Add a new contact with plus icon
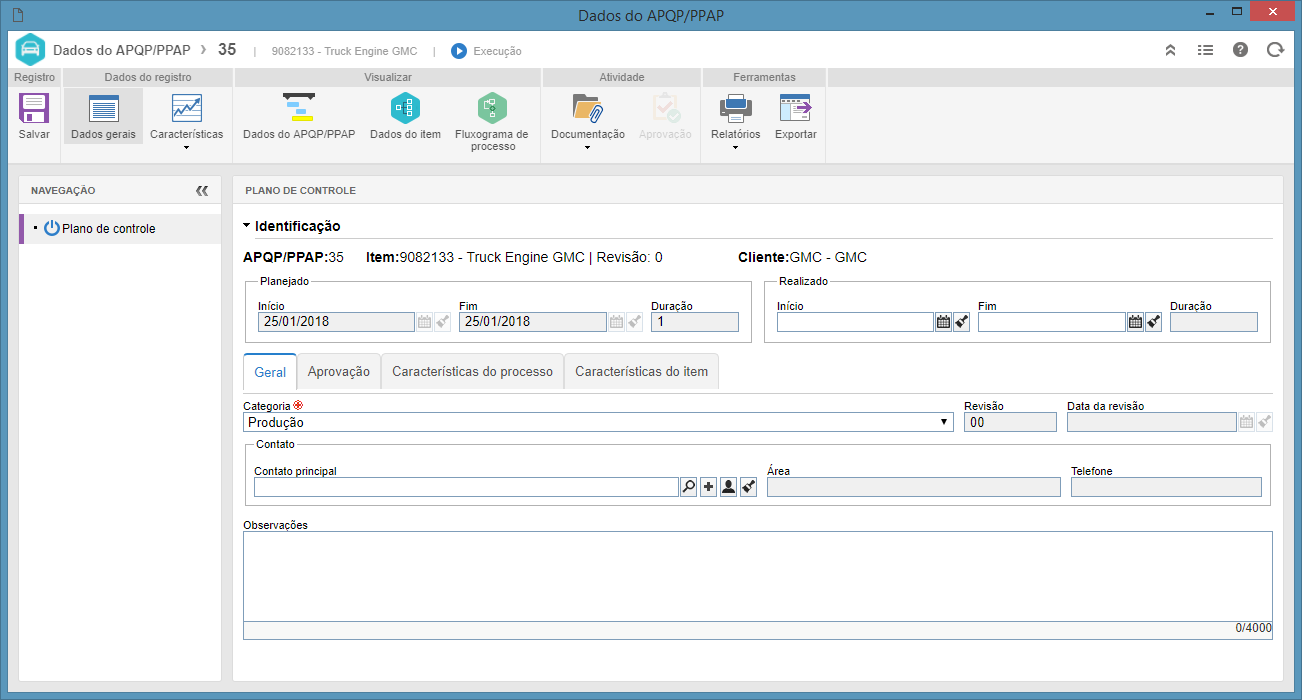This screenshot has width=1302, height=700. (x=709, y=487)
